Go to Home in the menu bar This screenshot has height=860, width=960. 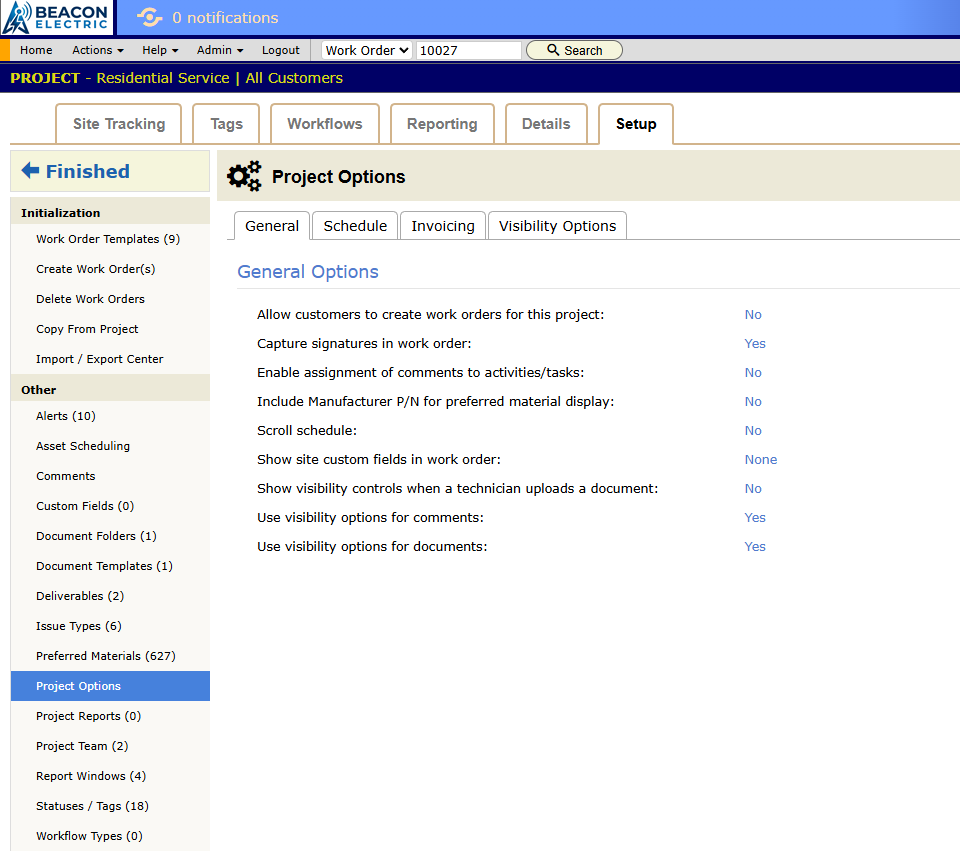tap(36, 50)
